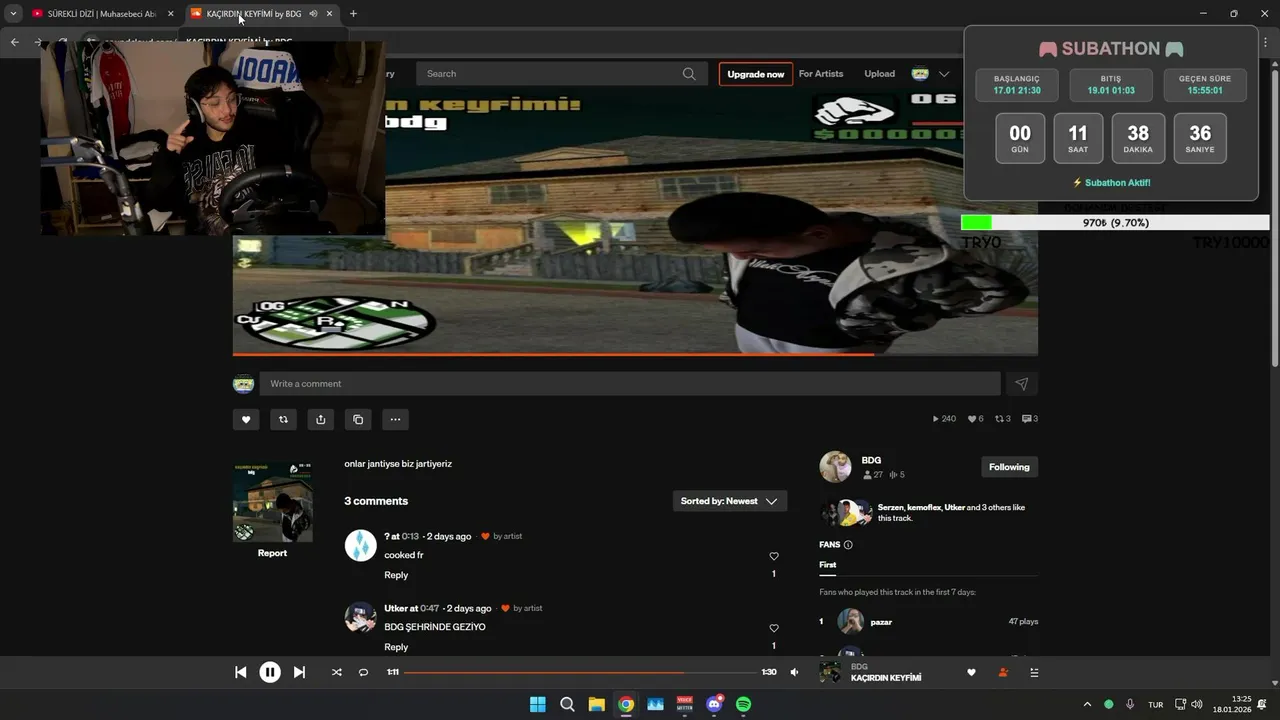1280x720 pixels.
Task: Open the For Artists menu item
Action: pyautogui.click(x=821, y=74)
